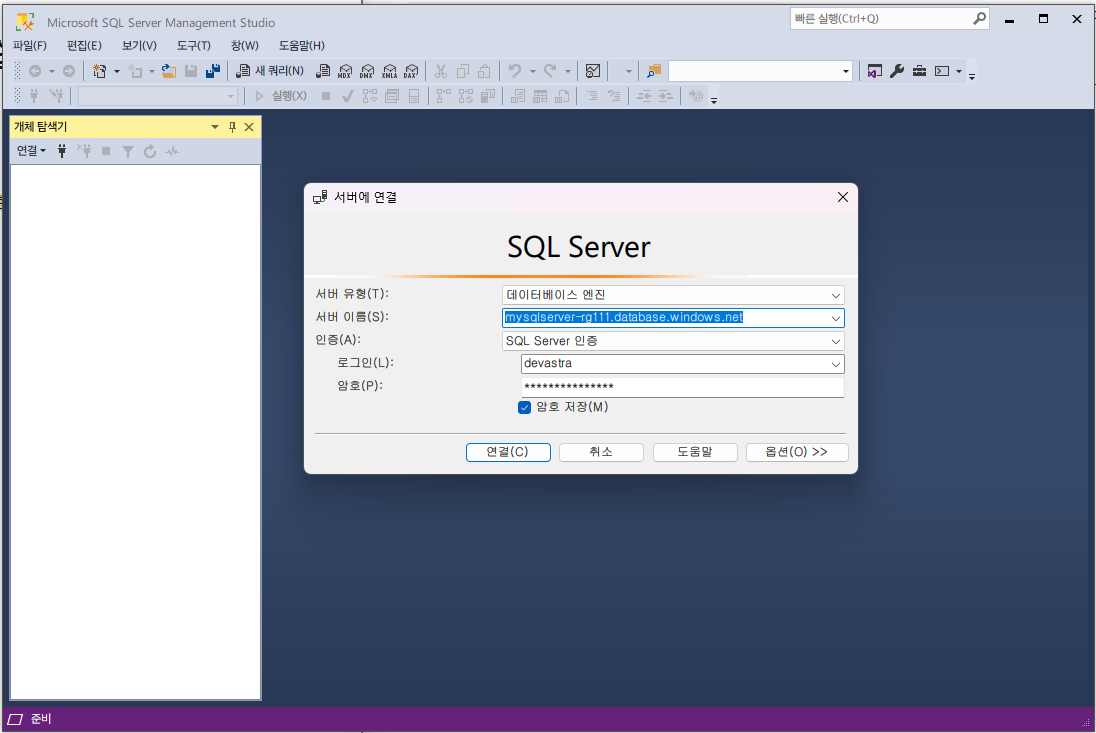Image resolution: width=1096 pixels, height=733 pixels.
Task: Click the Cut scissors icon
Action: (x=440, y=71)
